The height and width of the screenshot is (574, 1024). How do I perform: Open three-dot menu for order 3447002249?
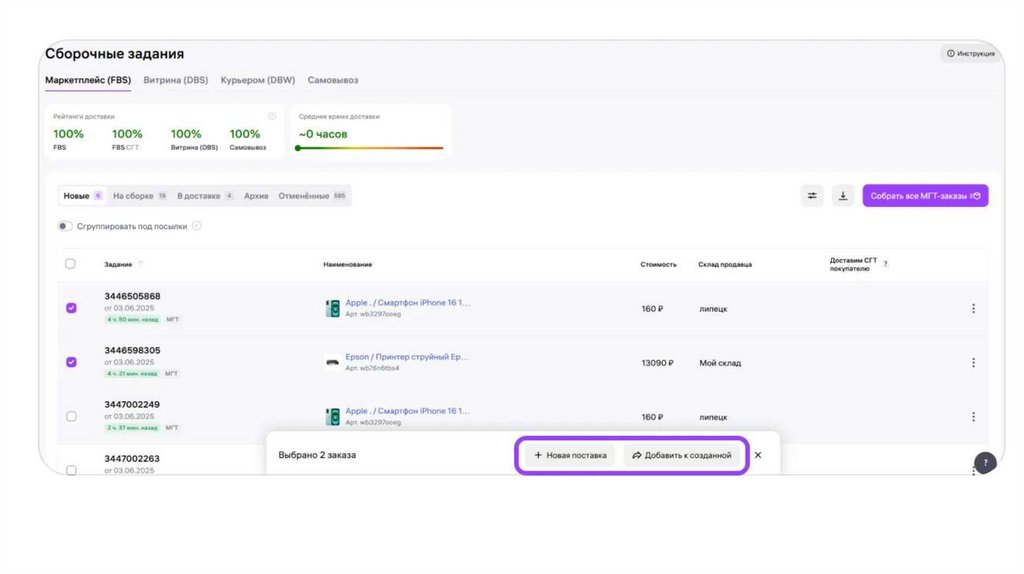(973, 416)
